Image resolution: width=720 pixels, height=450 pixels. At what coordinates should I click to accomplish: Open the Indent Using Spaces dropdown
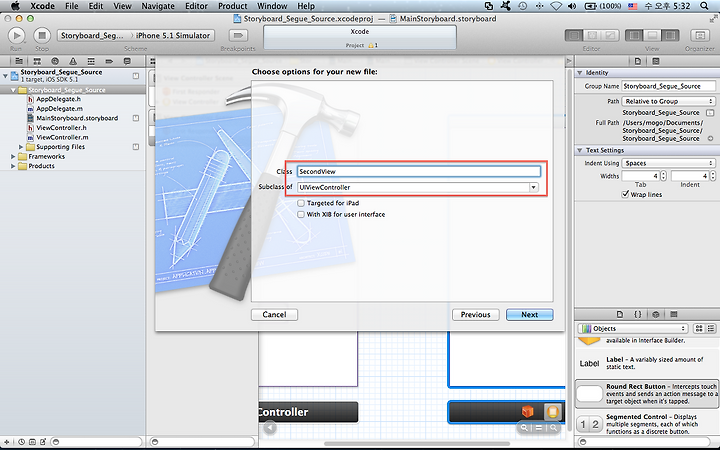[x=669, y=163]
